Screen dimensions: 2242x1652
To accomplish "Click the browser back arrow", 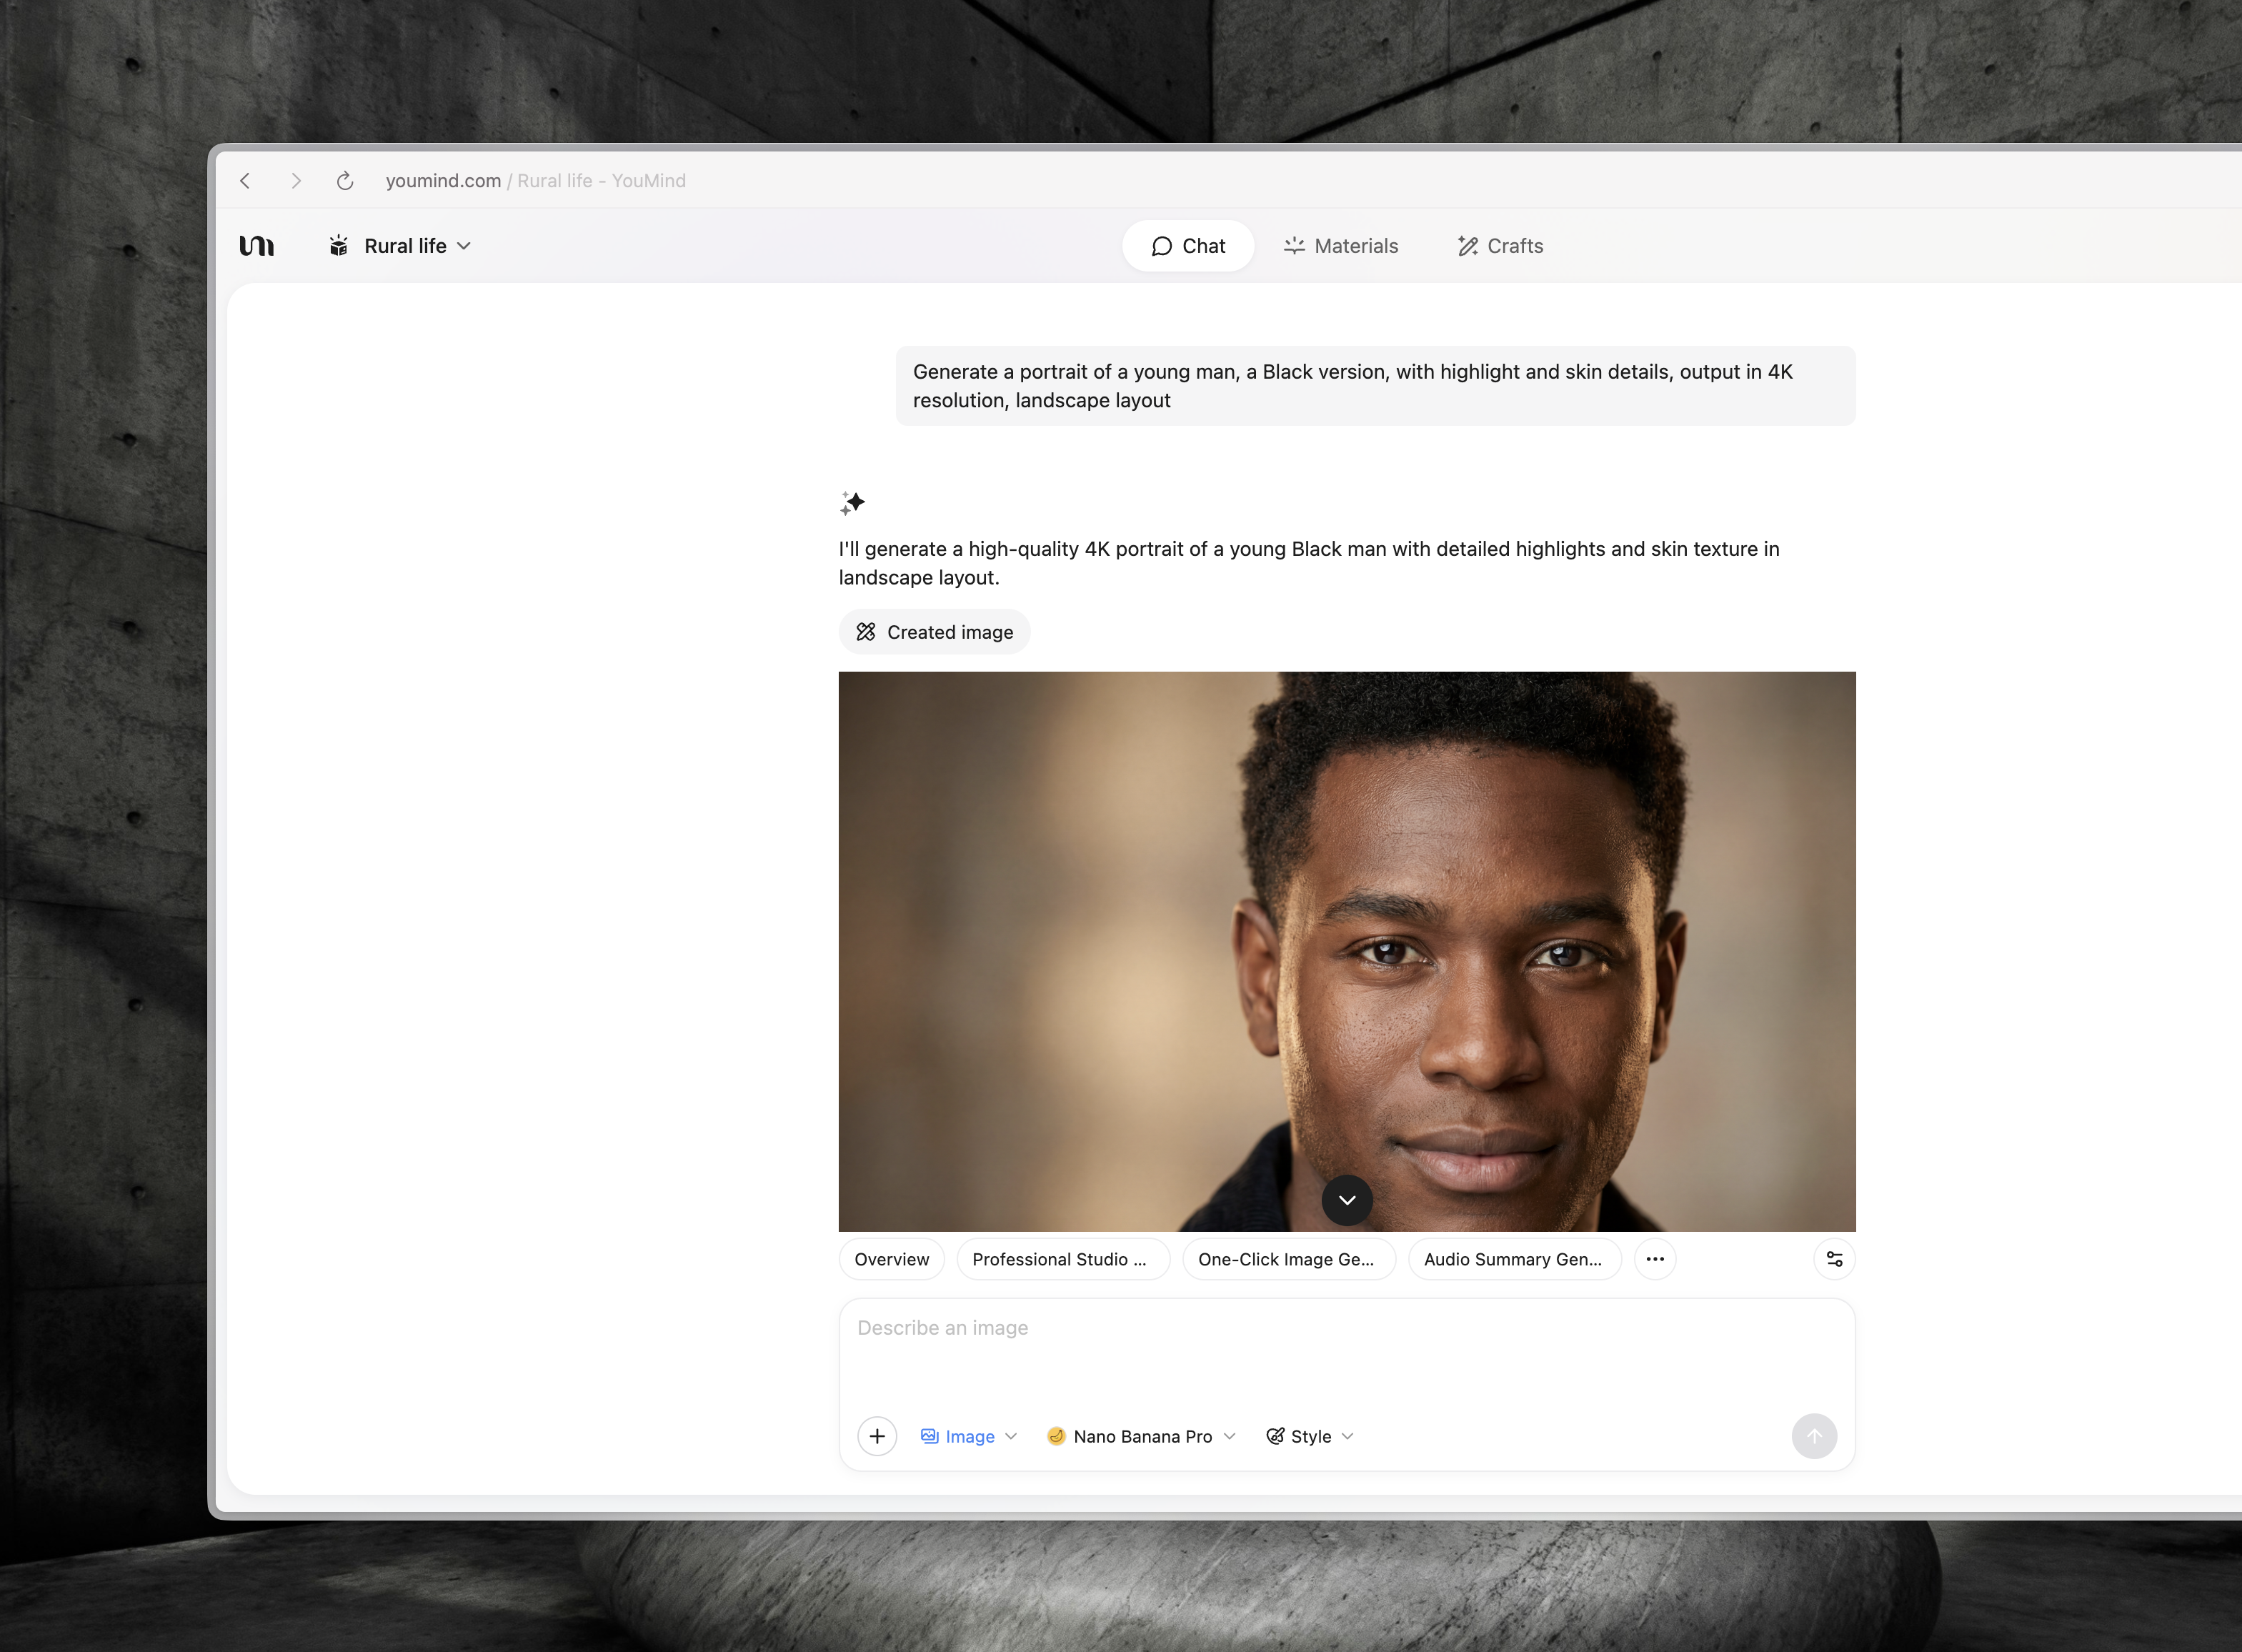I will coord(245,181).
